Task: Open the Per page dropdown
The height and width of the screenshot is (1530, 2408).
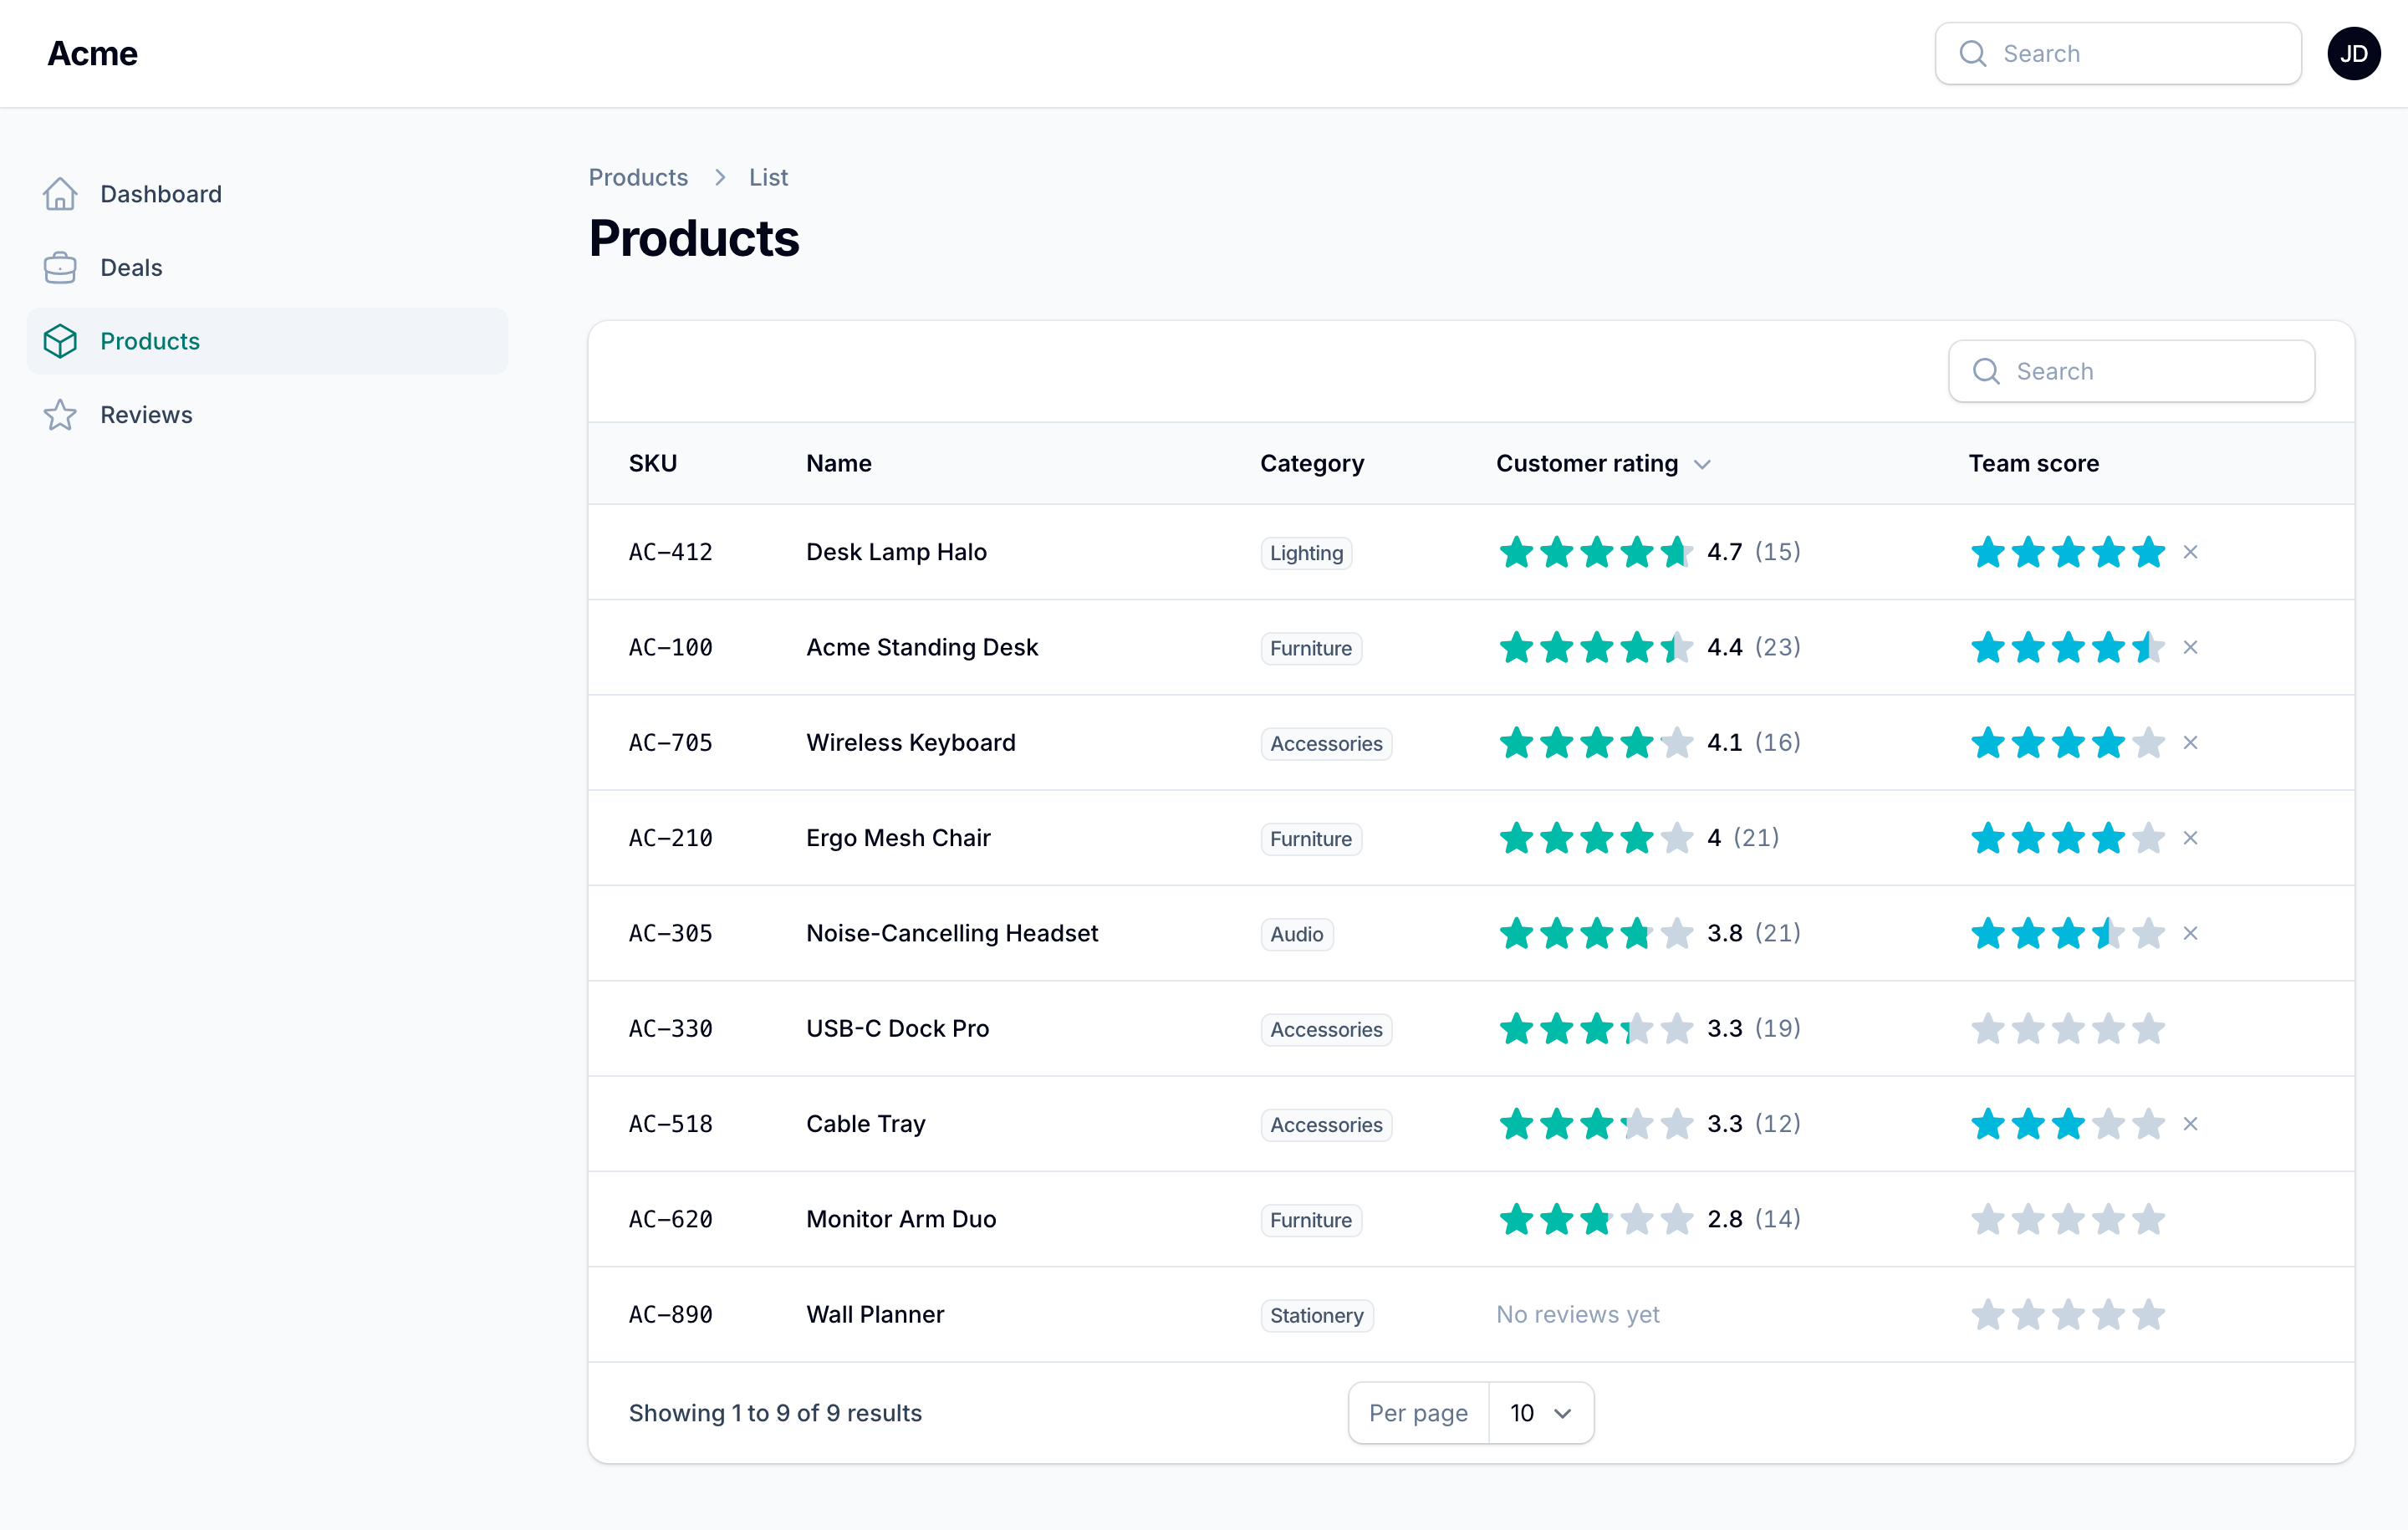Action: tap(1541, 1413)
